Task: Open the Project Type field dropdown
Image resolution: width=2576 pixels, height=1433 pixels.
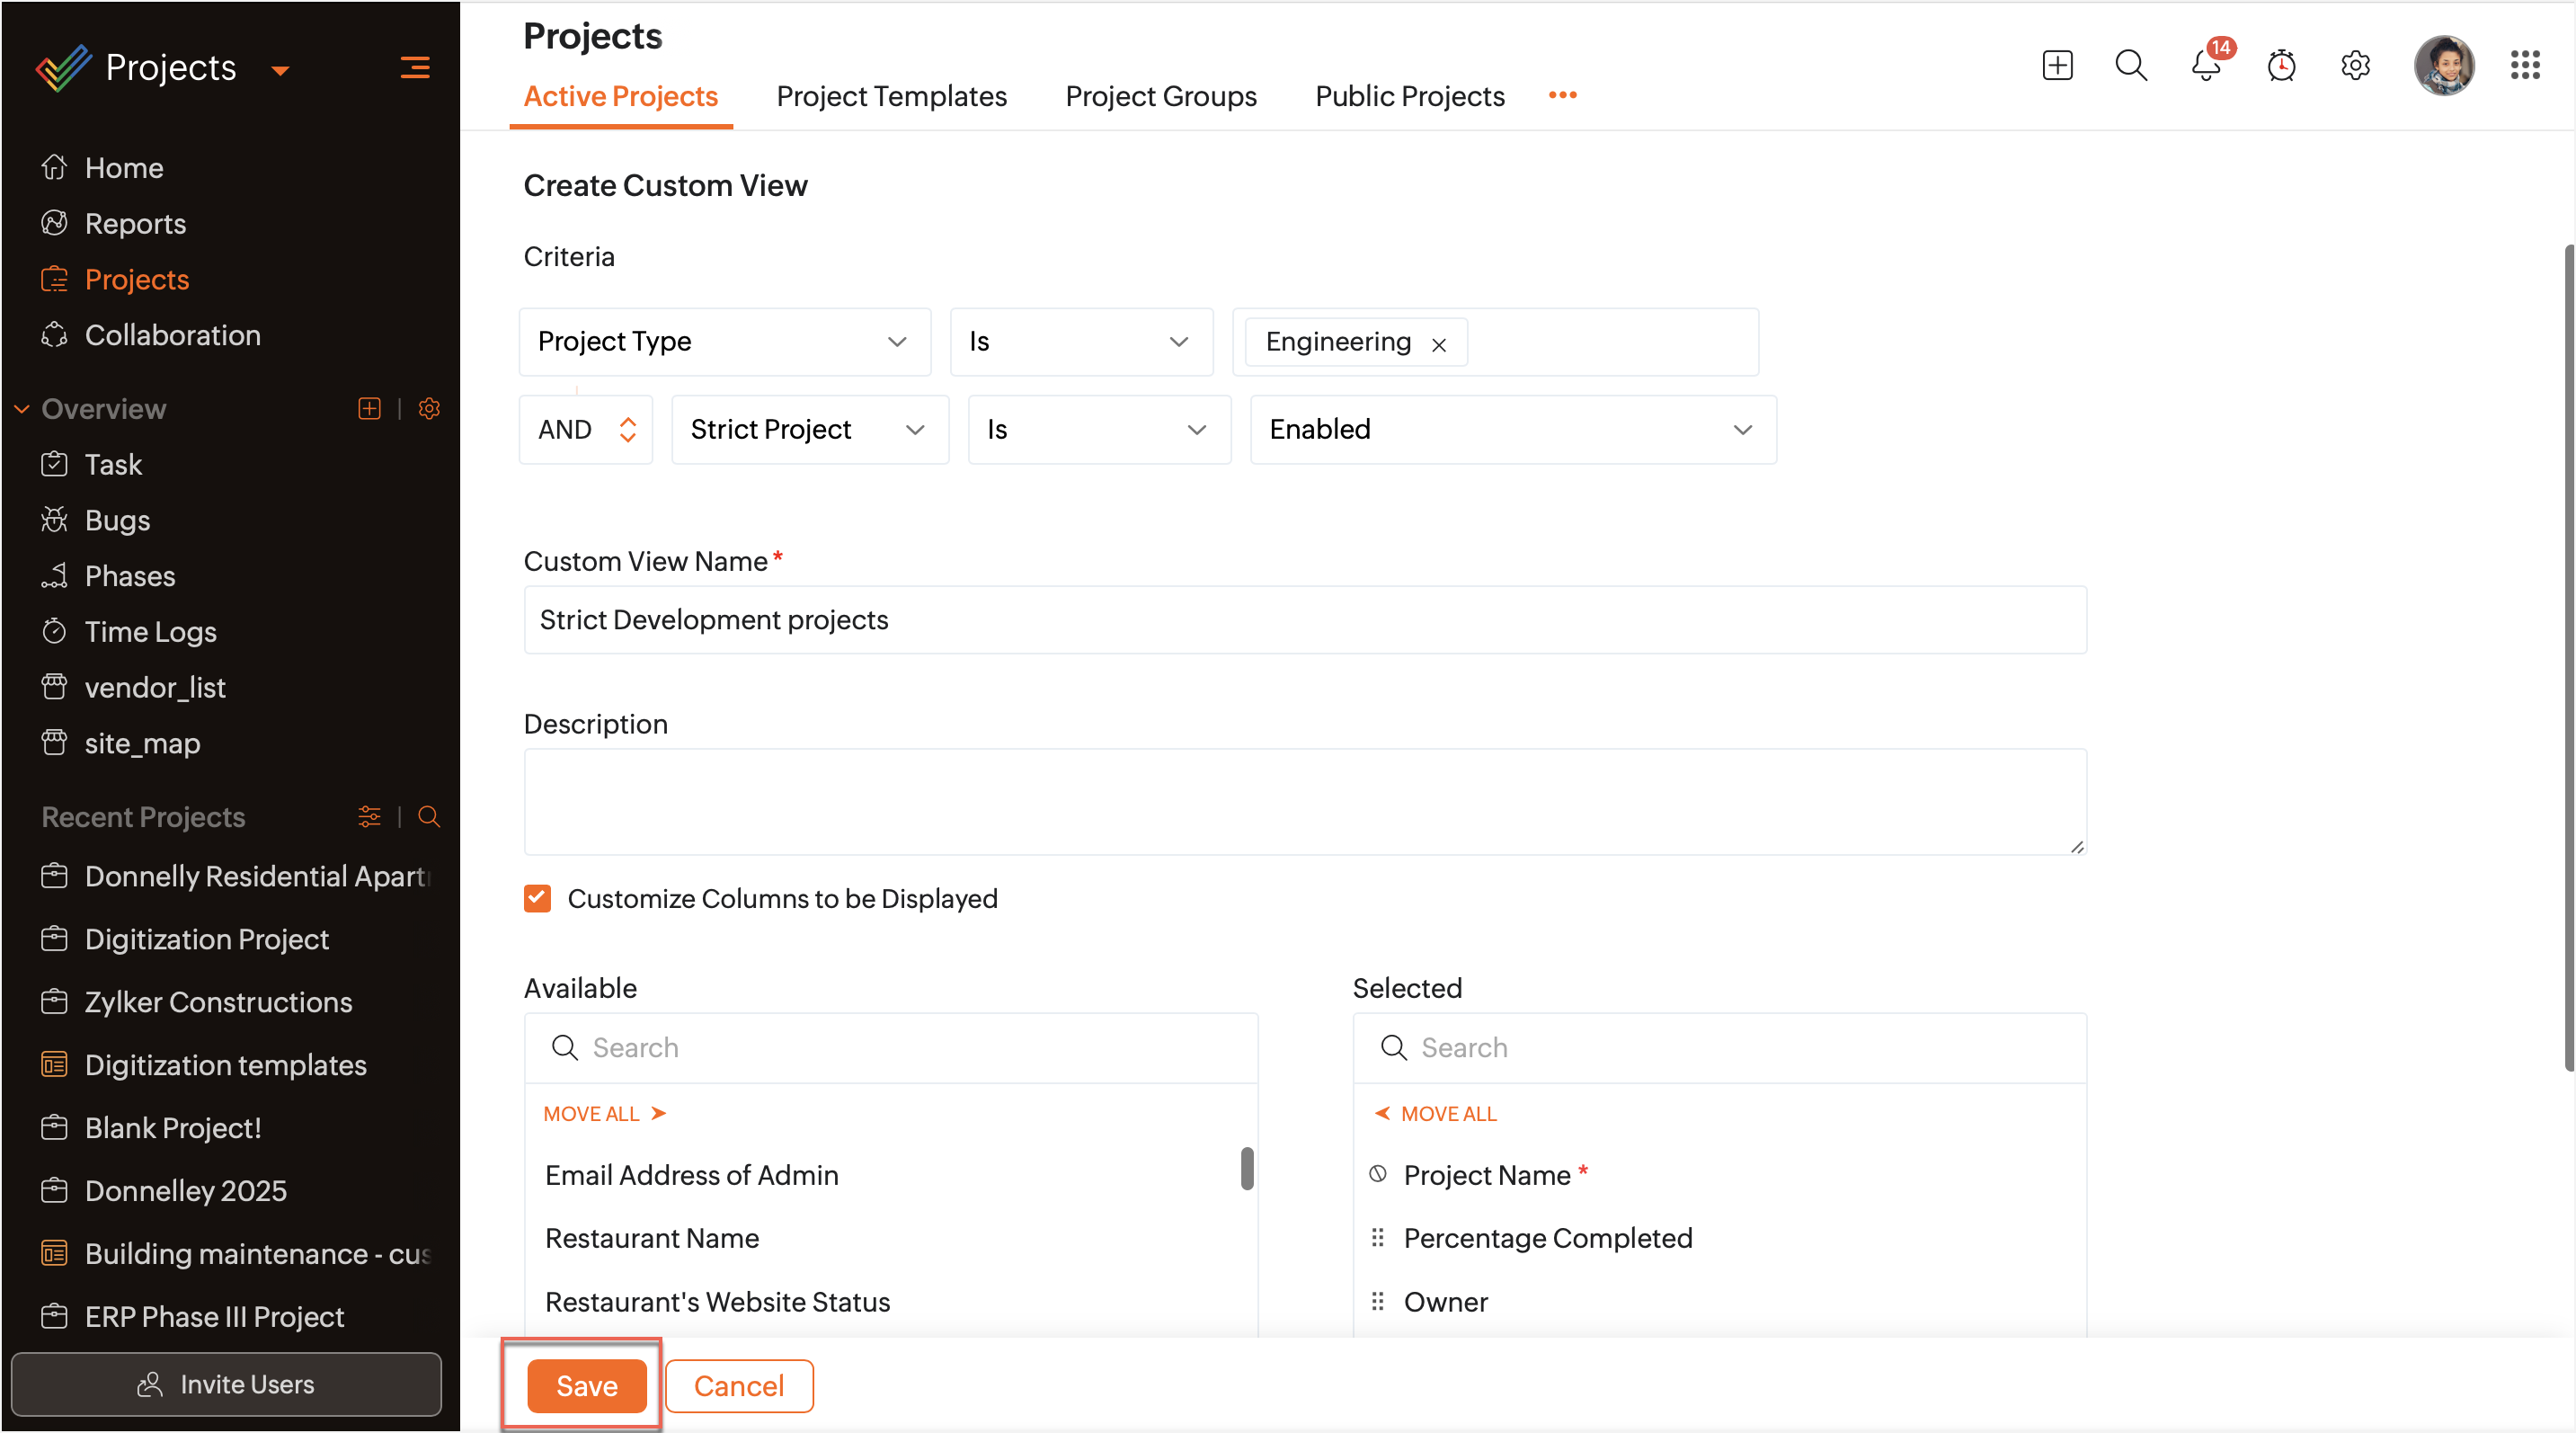Action: [724, 342]
